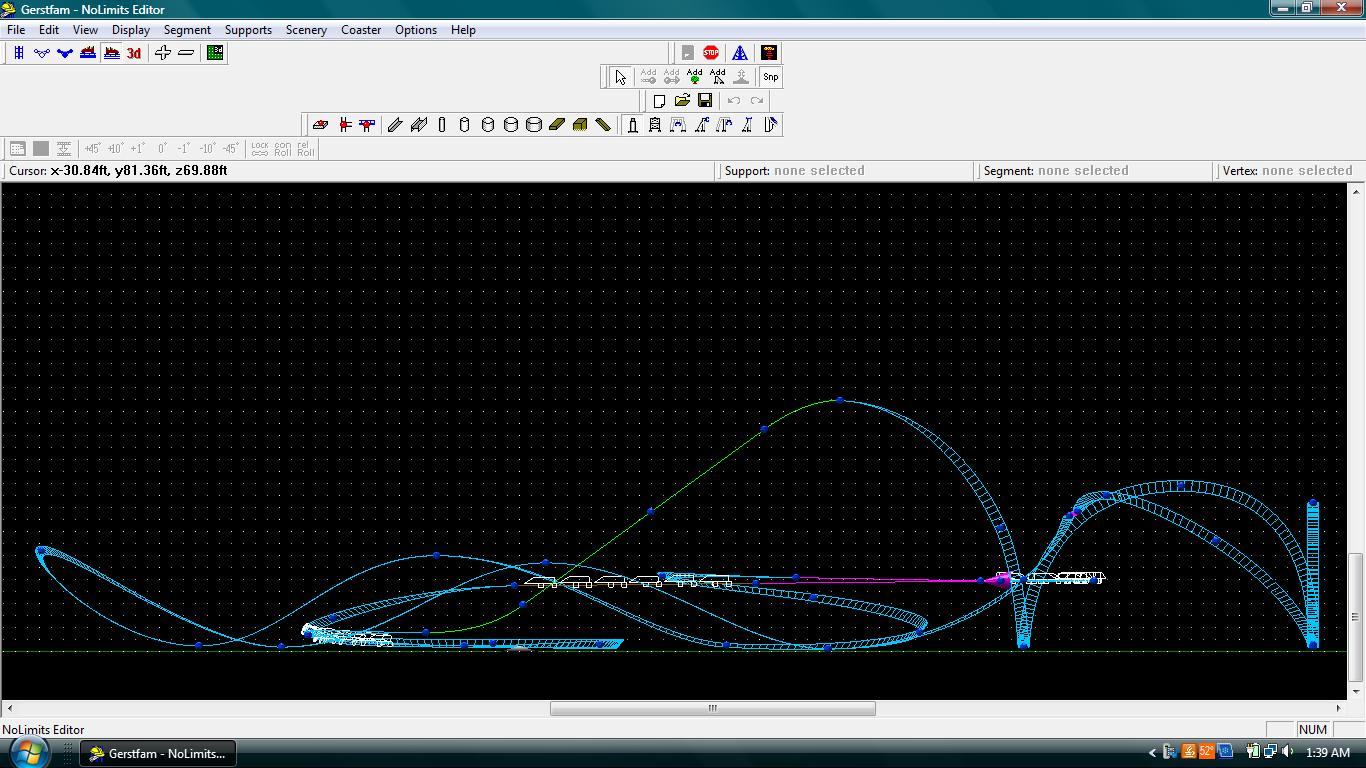Save the track with floppy disk icon
The image size is (1366, 768).
pyautogui.click(x=705, y=101)
